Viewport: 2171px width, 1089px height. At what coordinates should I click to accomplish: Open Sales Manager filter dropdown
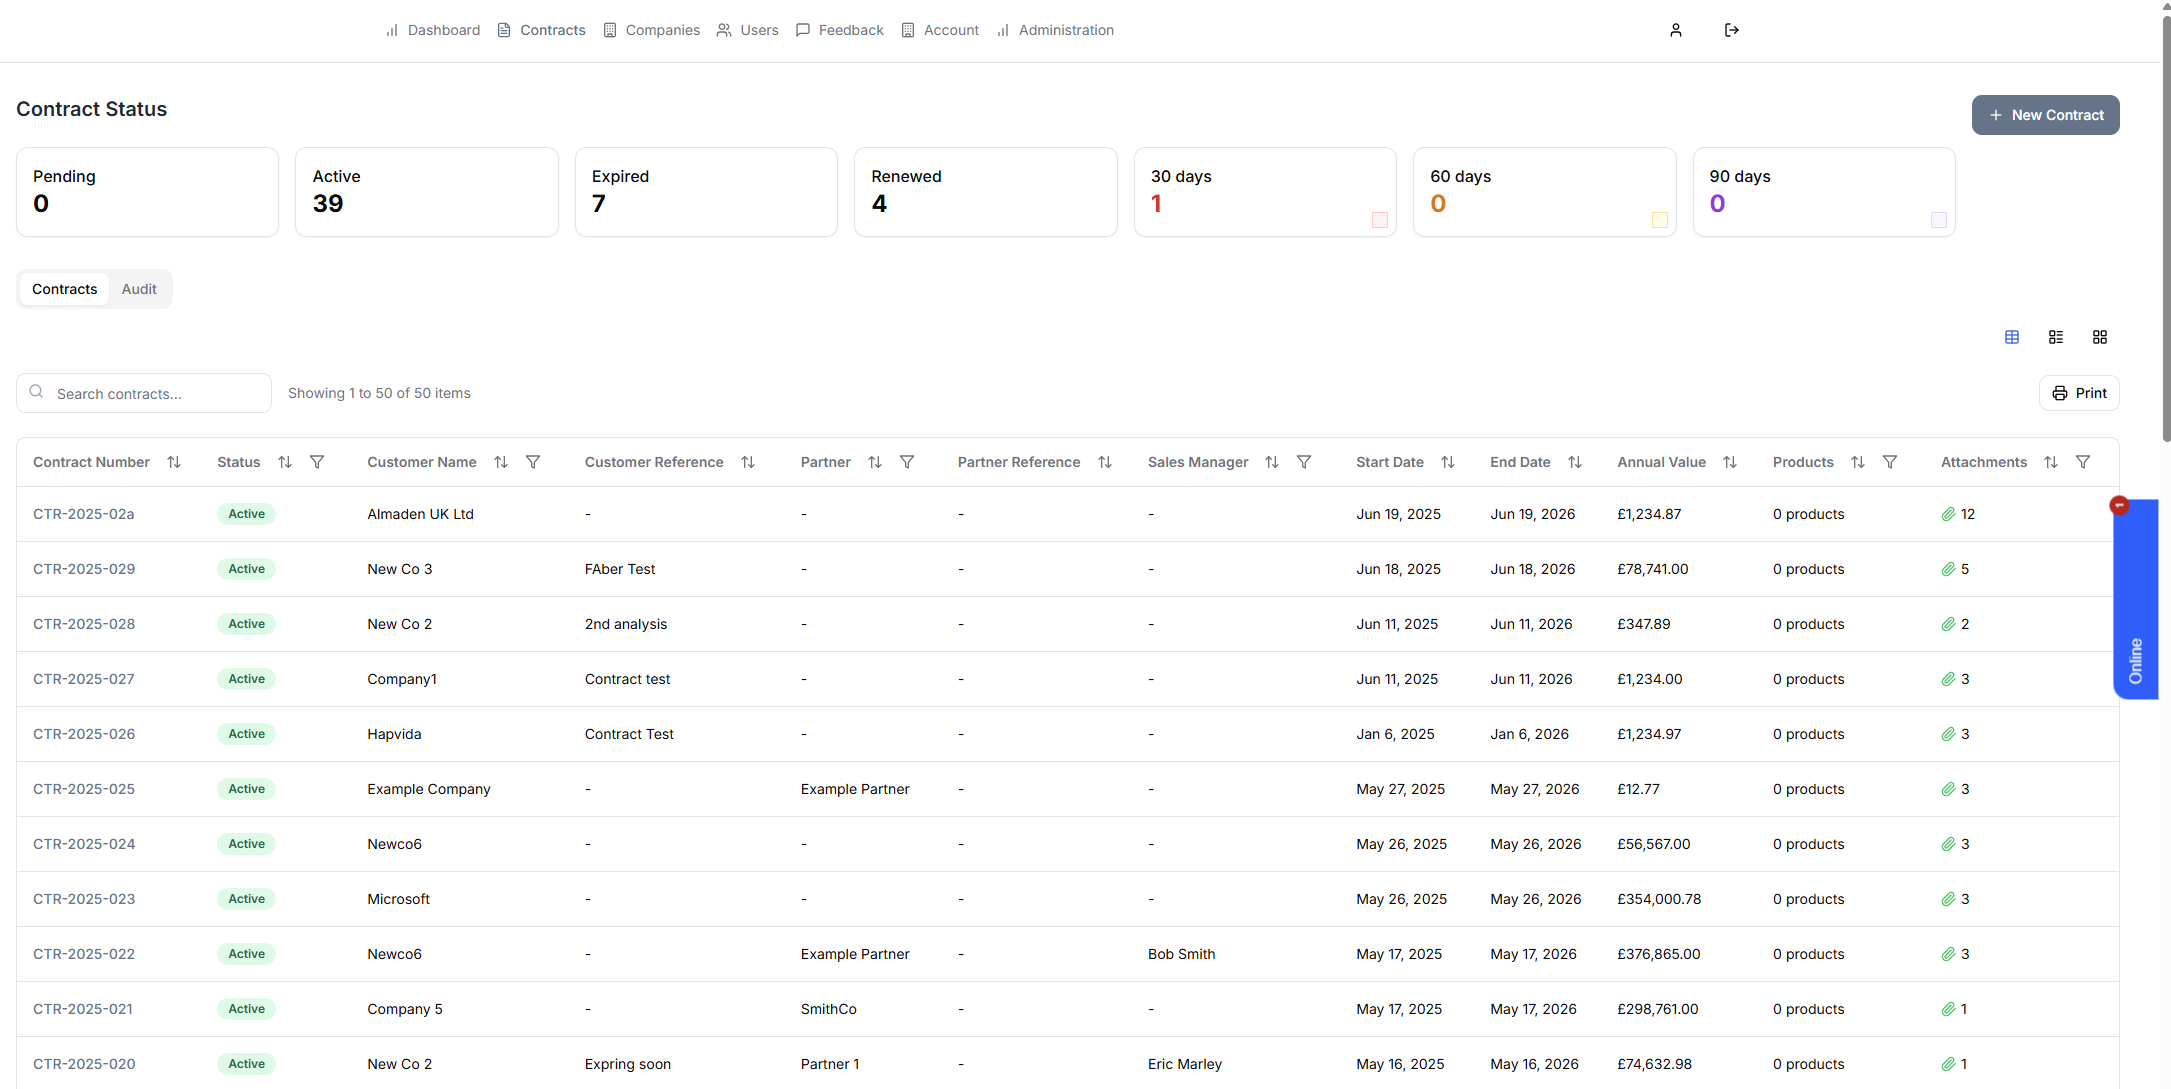(x=1304, y=462)
